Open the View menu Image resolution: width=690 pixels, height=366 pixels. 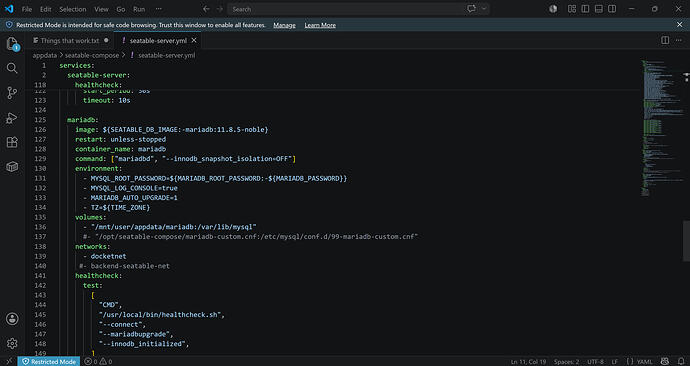101,9
